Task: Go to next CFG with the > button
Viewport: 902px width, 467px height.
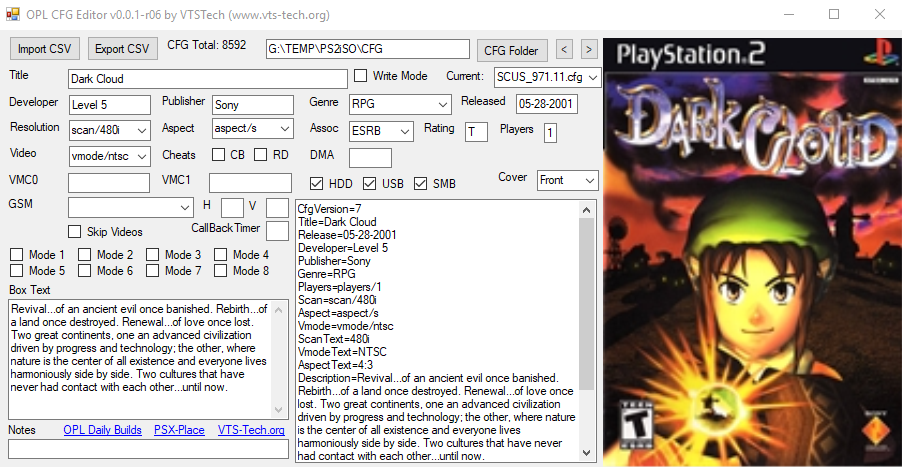Action: (x=588, y=50)
